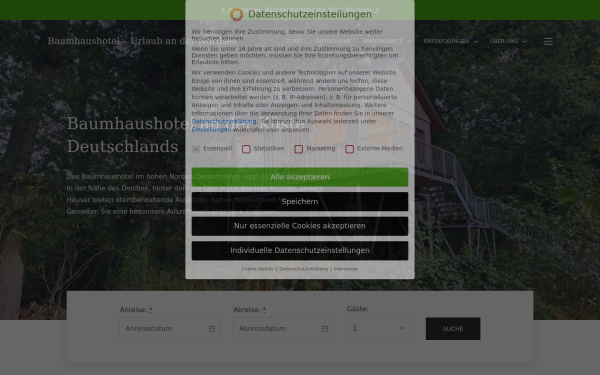This screenshot has height=375, width=600.
Task: Click the Datenschutzeinstellungen dialog heading
Action: [310, 14]
